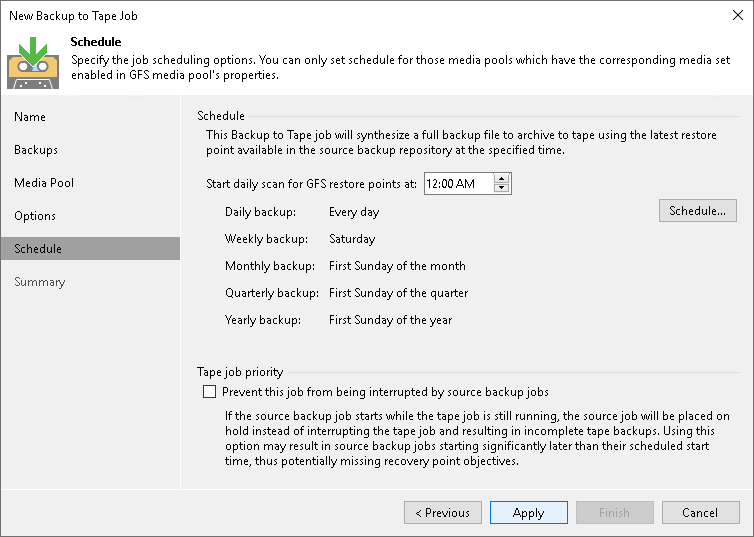Screen dimensions: 754x537
Task: Decrease the daily scan time value
Action: (x=502, y=188)
